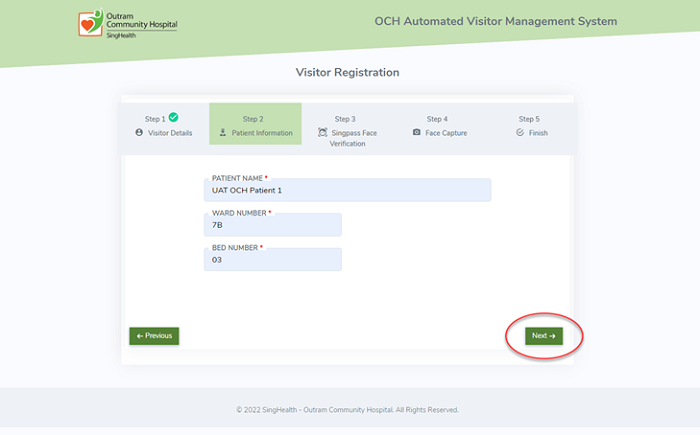Focus the Patient Name input field
The height and width of the screenshot is (435, 700).
pyautogui.click(x=347, y=190)
